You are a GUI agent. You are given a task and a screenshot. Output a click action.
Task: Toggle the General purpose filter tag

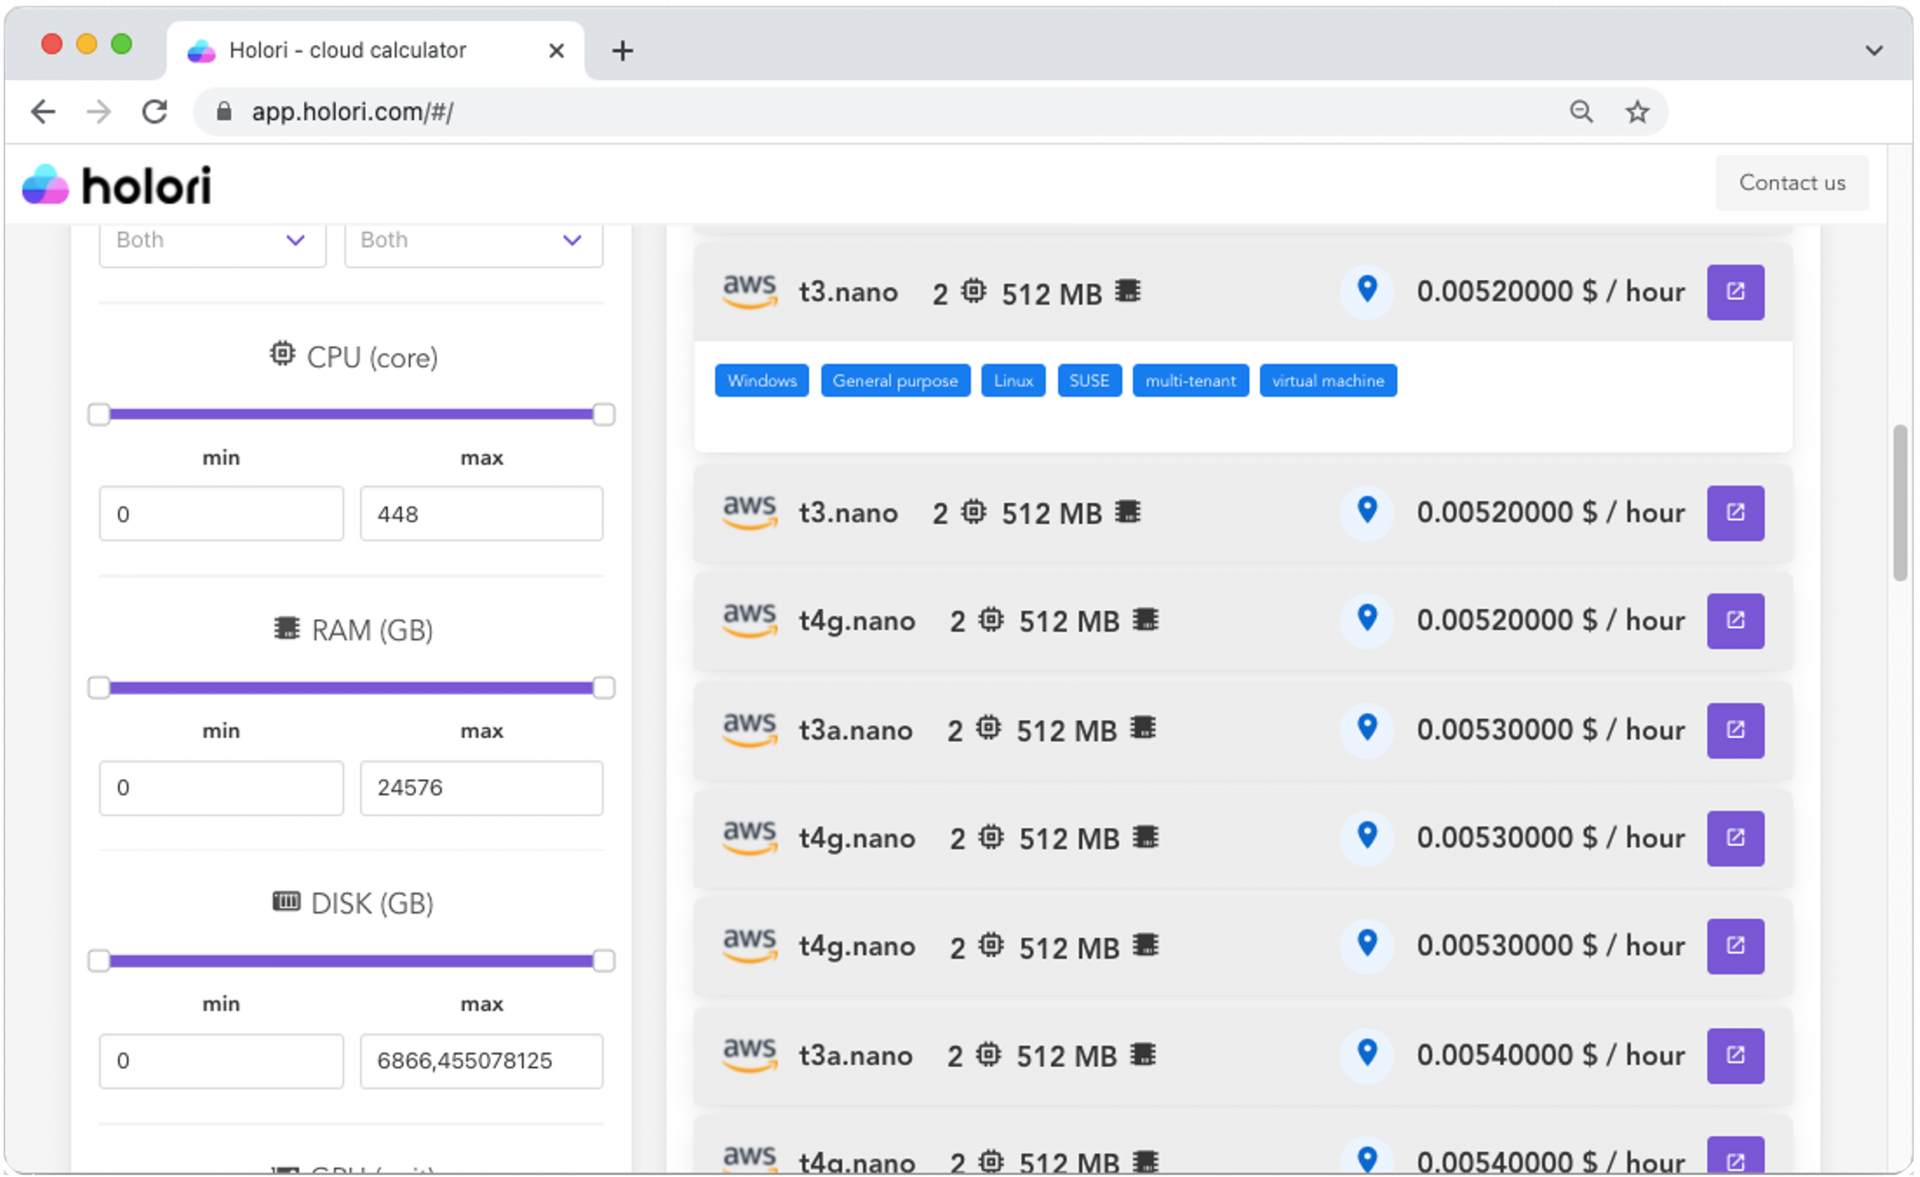click(x=896, y=380)
